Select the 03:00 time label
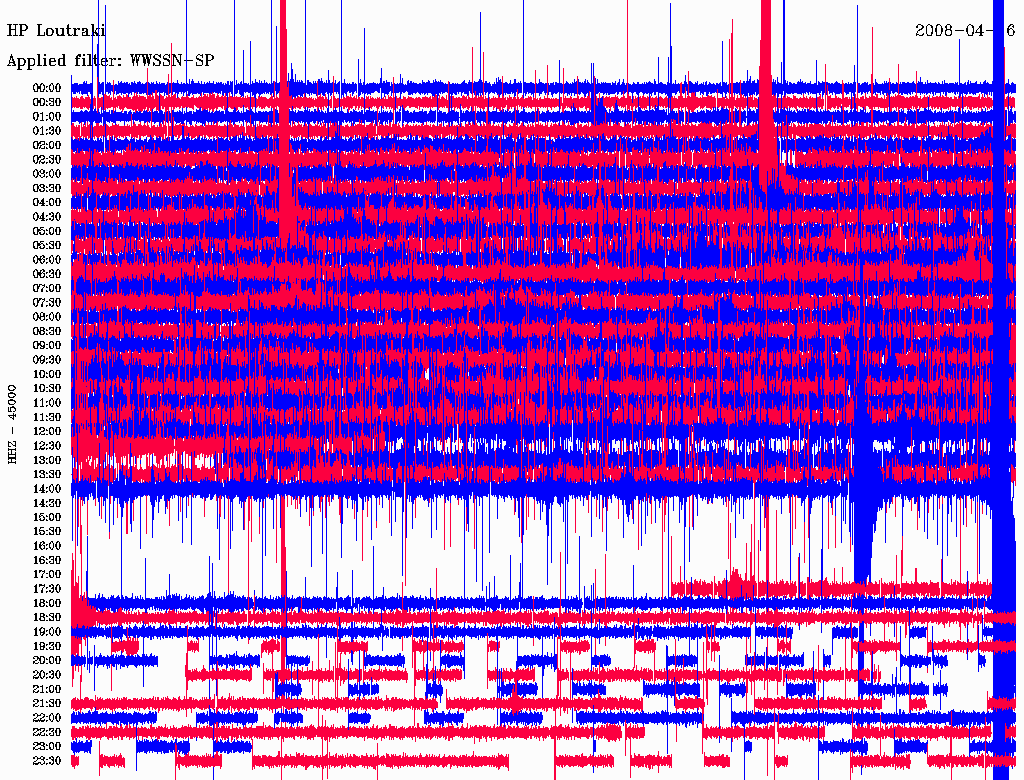 [x=47, y=174]
